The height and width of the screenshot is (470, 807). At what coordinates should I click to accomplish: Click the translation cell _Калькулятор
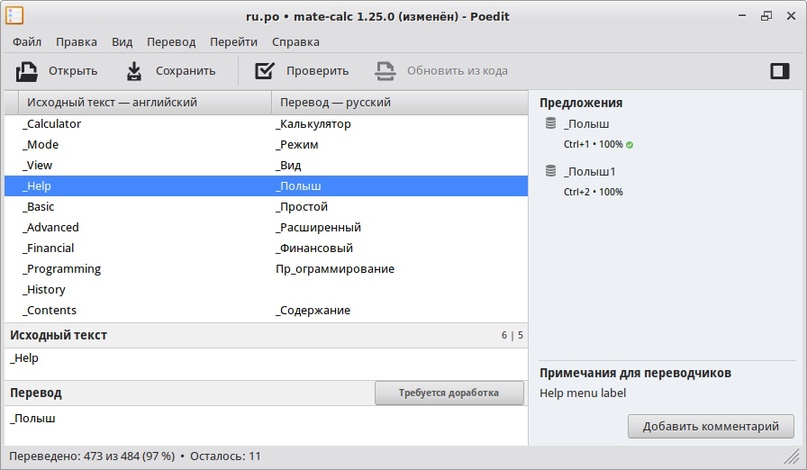coord(313,124)
